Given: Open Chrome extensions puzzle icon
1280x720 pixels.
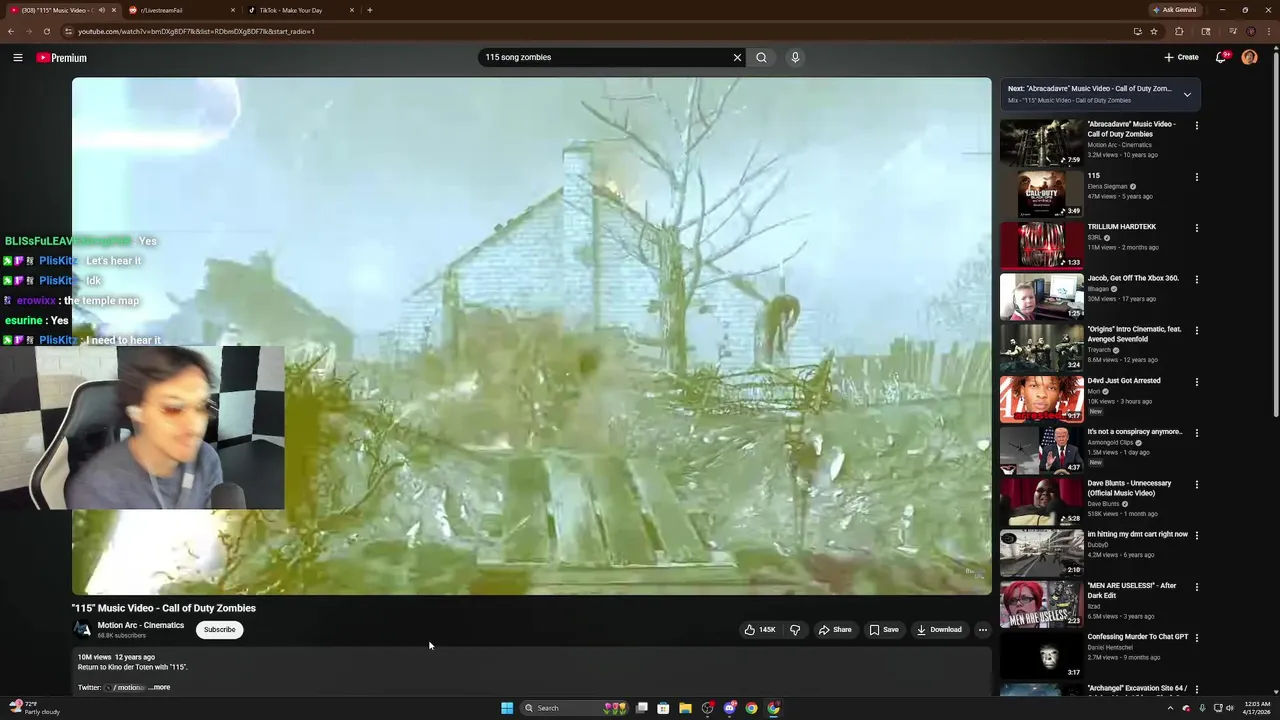Looking at the screenshot, I should point(1179,31).
